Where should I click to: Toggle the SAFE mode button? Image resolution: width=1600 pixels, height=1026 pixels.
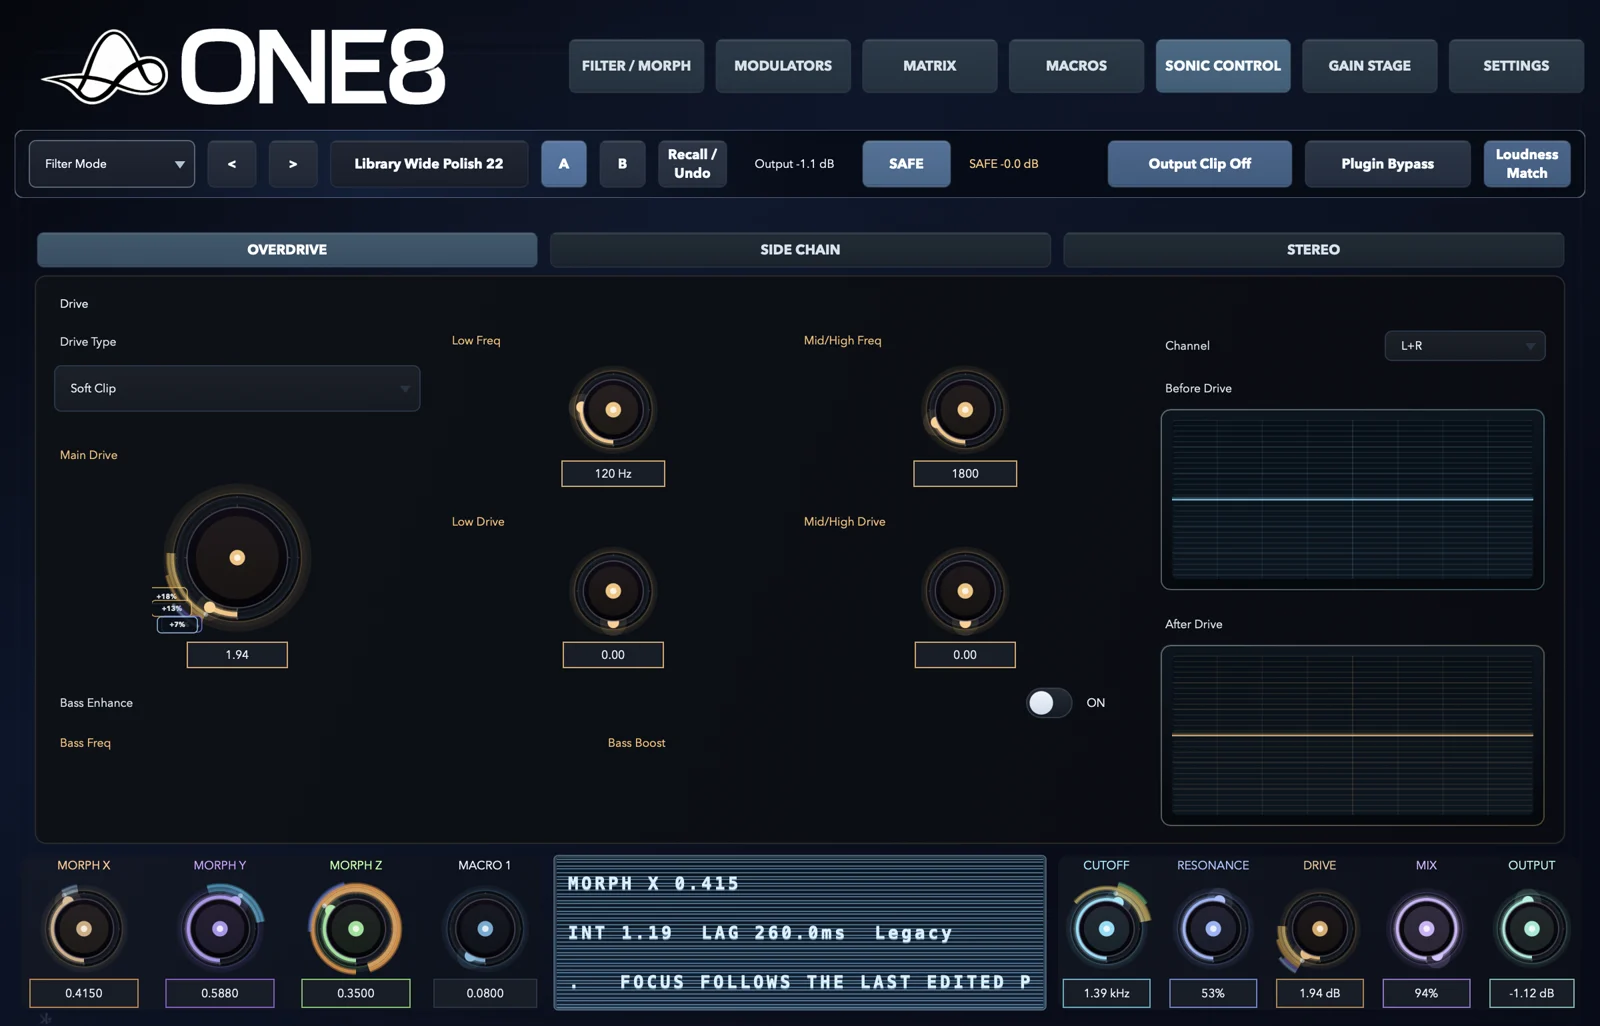pyautogui.click(x=906, y=164)
